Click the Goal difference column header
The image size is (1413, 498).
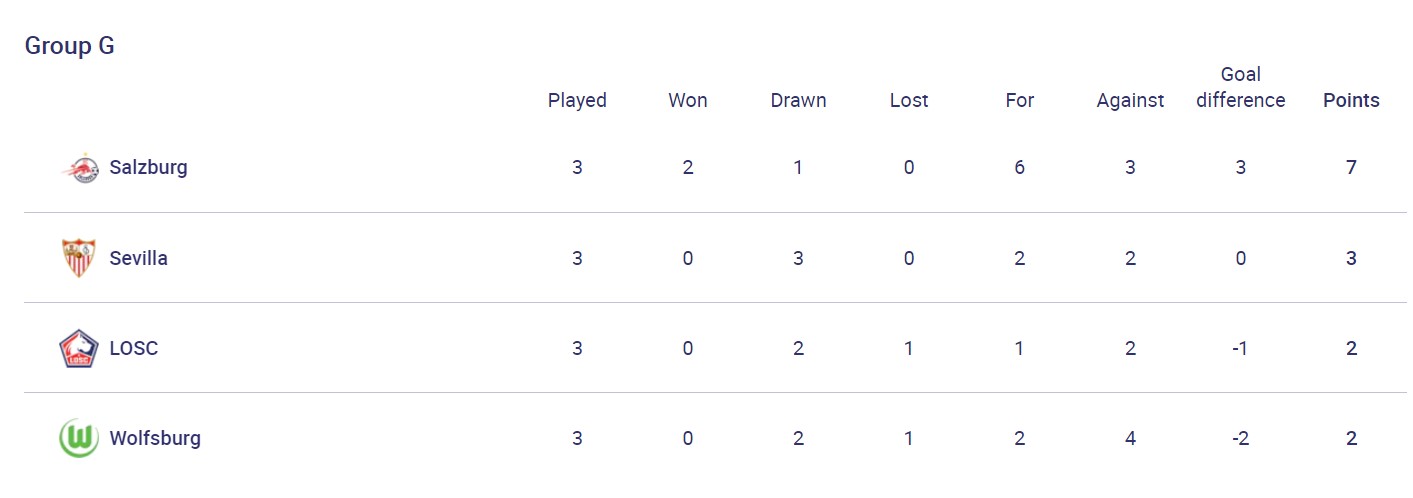tap(1240, 87)
